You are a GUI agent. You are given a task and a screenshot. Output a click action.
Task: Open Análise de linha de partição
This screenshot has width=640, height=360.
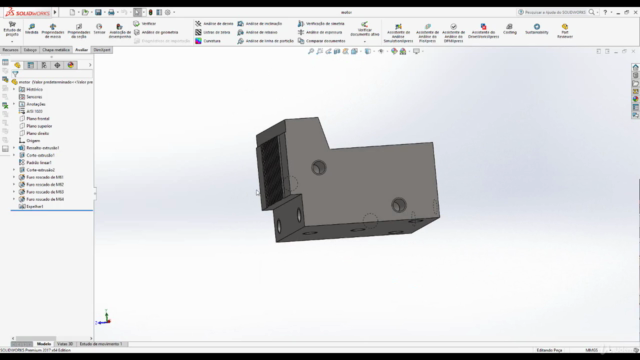point(265,41)
